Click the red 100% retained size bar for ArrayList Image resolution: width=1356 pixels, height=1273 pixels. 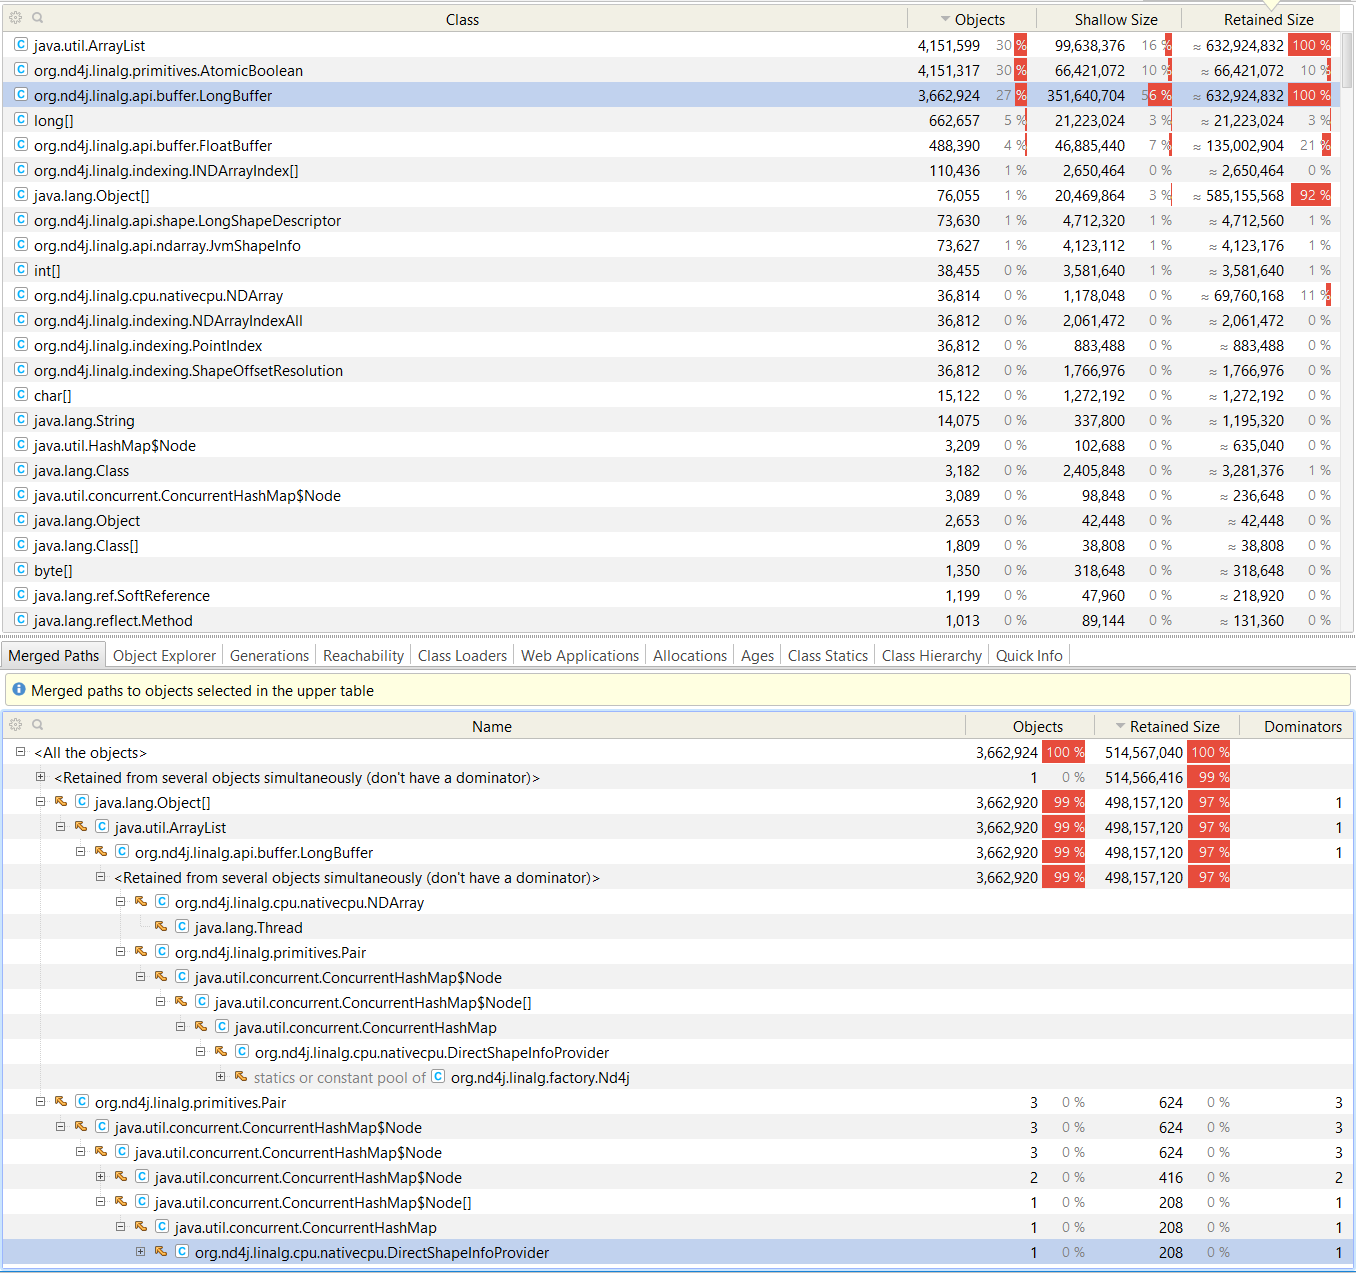(1311, 45)
